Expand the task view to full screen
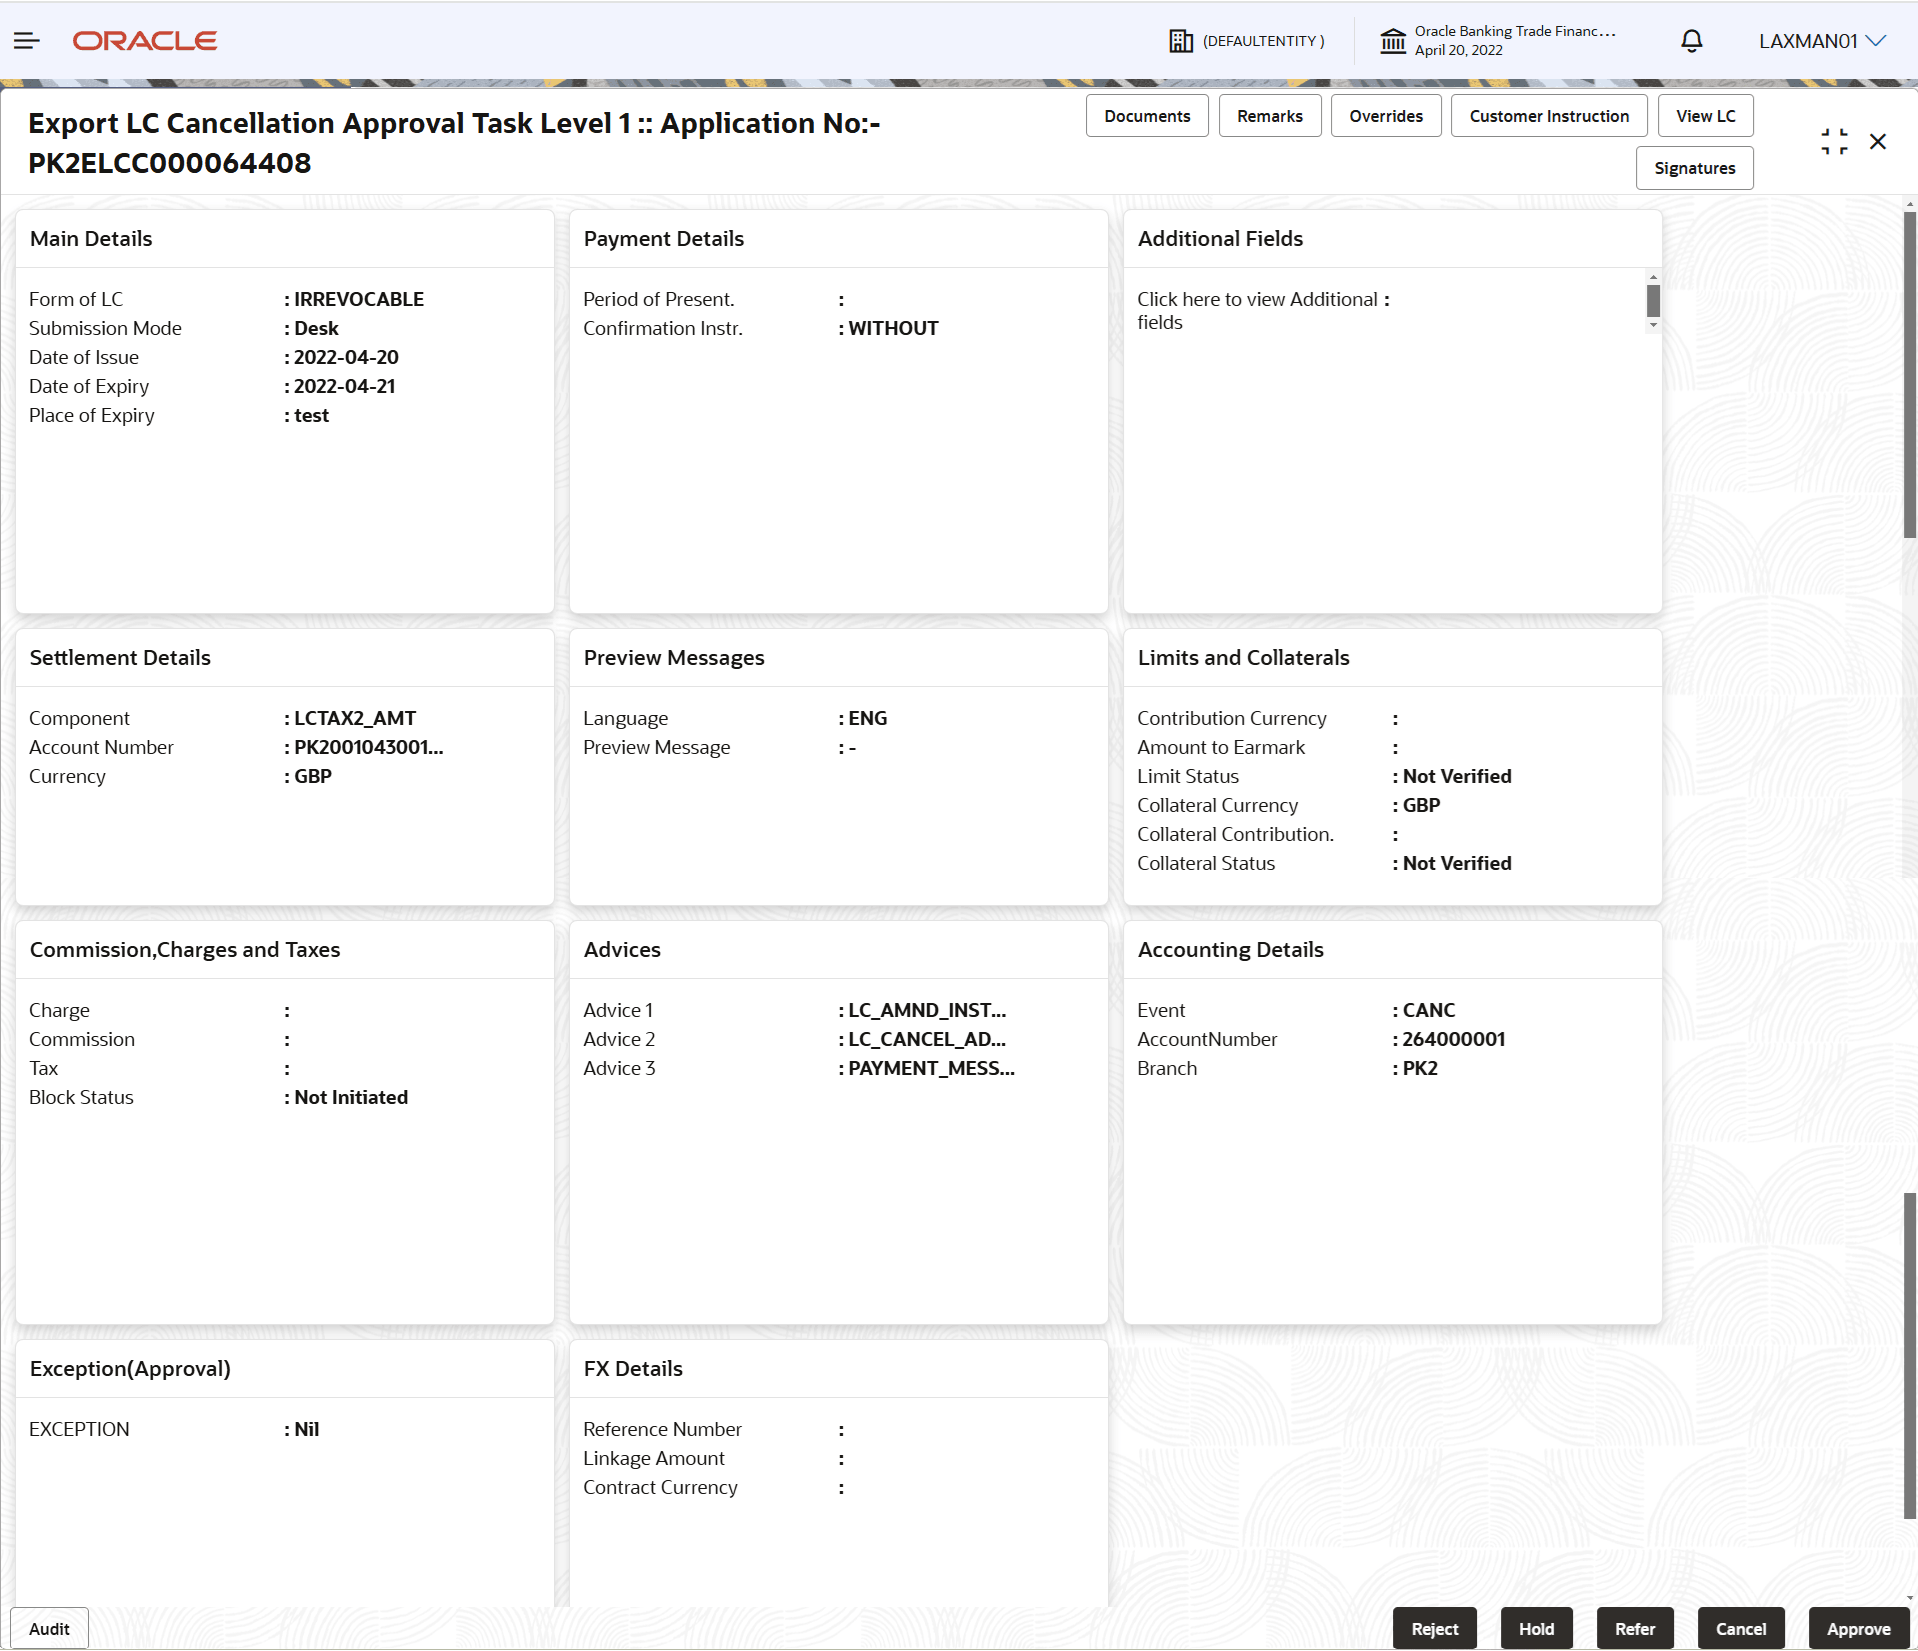 [1834, 141]
